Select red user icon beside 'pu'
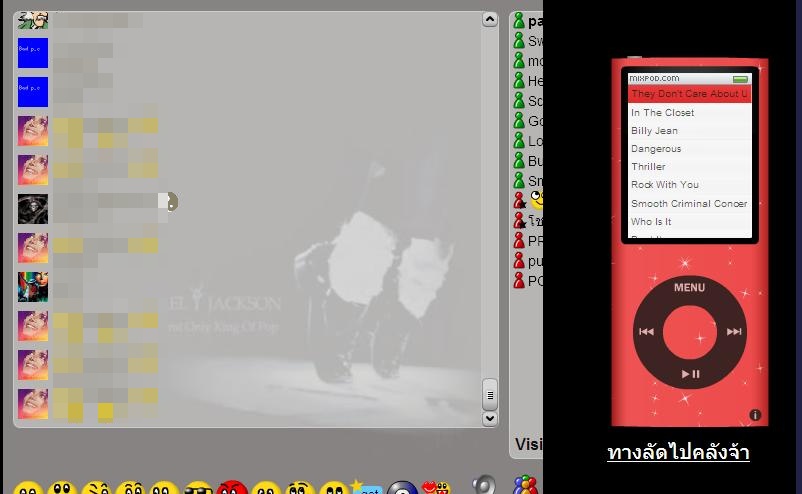This screenshot has height=494, width=802. 519,260
